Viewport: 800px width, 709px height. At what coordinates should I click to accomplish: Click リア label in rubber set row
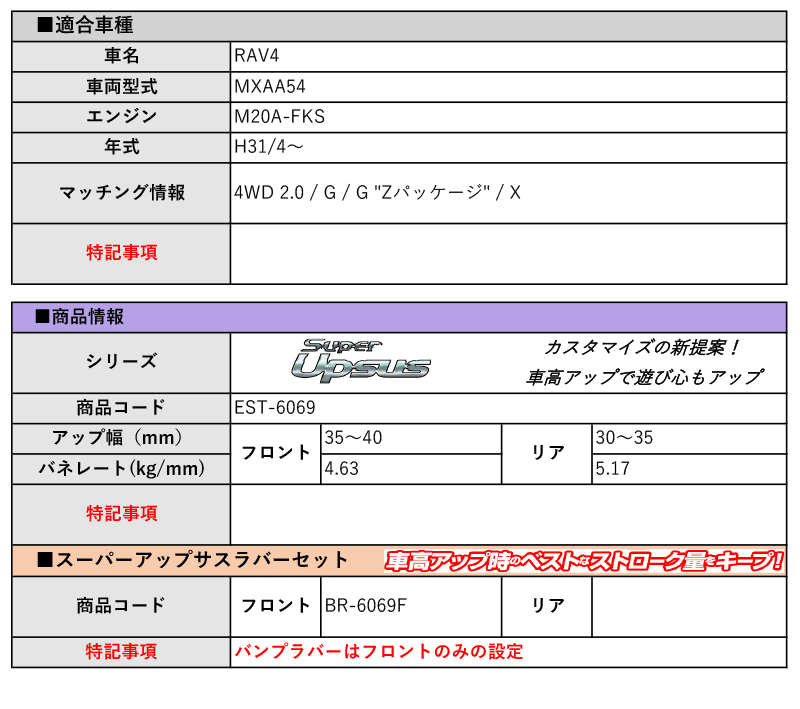pyautogui.click(x=547, y=606)
